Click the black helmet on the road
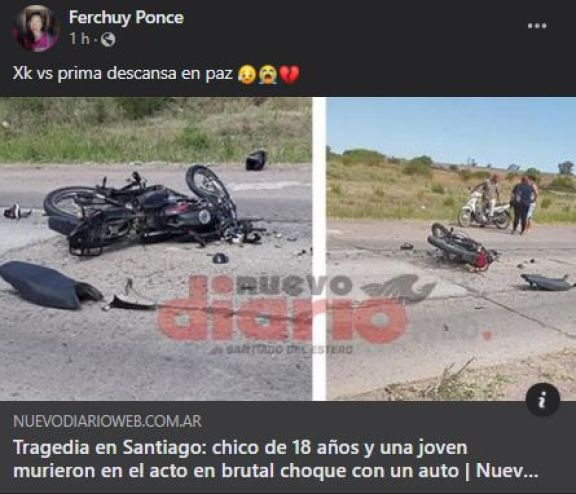Image resolution: width=576 pixels, height=494 pixels. pyautogui.click(x=256, y=160)
